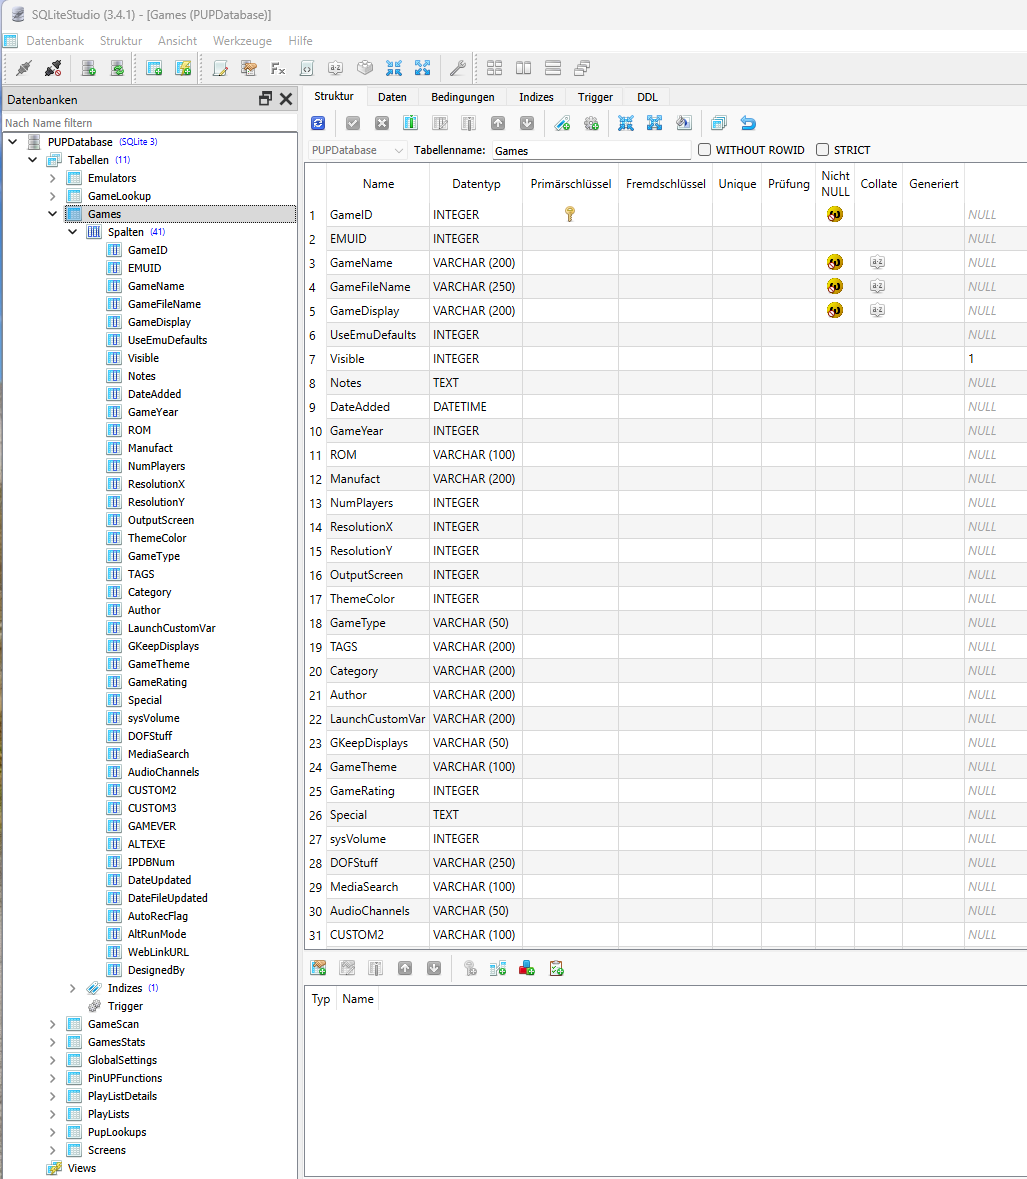Viewport: 1027px width, 1179px height.
Task: Click the add table check constraint icon
Action: tap(556, 968)
